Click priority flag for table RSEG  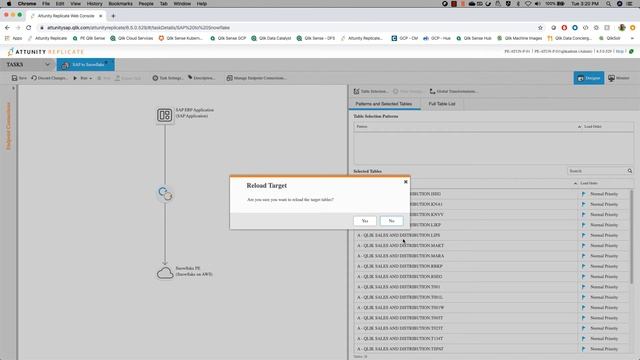tap(584, 277)
